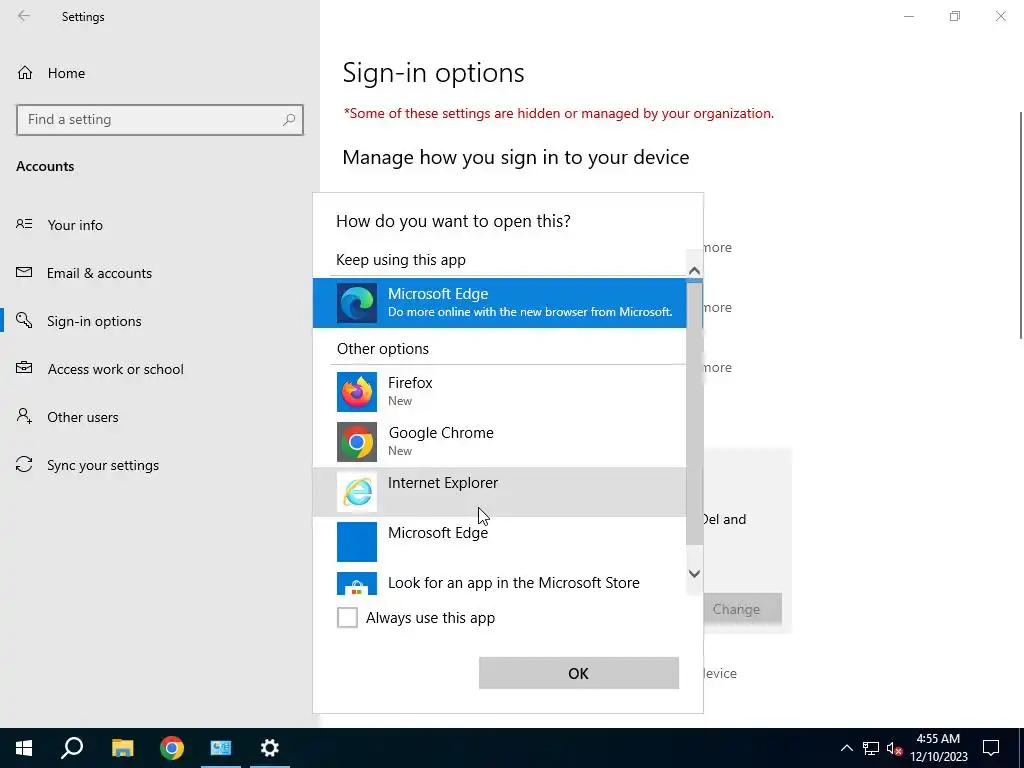Click the magnifier icon in Find a setting

pos(289,120)
